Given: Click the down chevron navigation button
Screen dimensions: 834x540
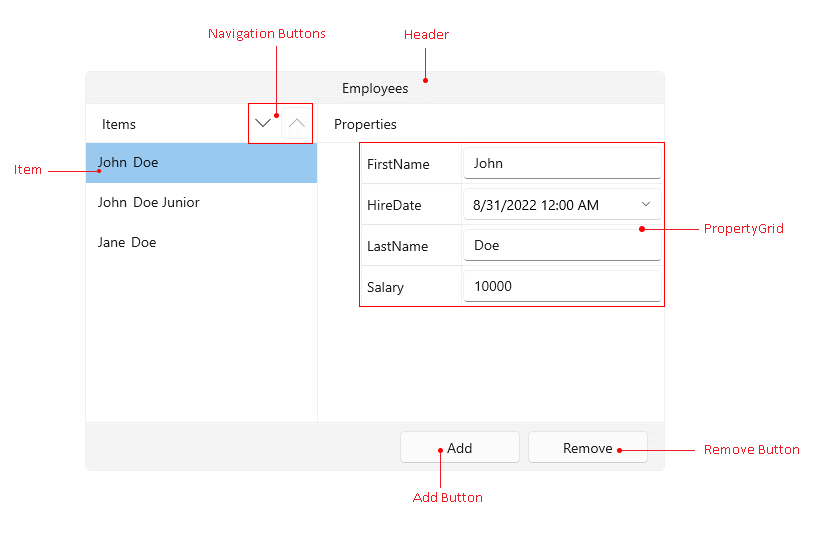Looking at the screenshot, I should point(263,124).
